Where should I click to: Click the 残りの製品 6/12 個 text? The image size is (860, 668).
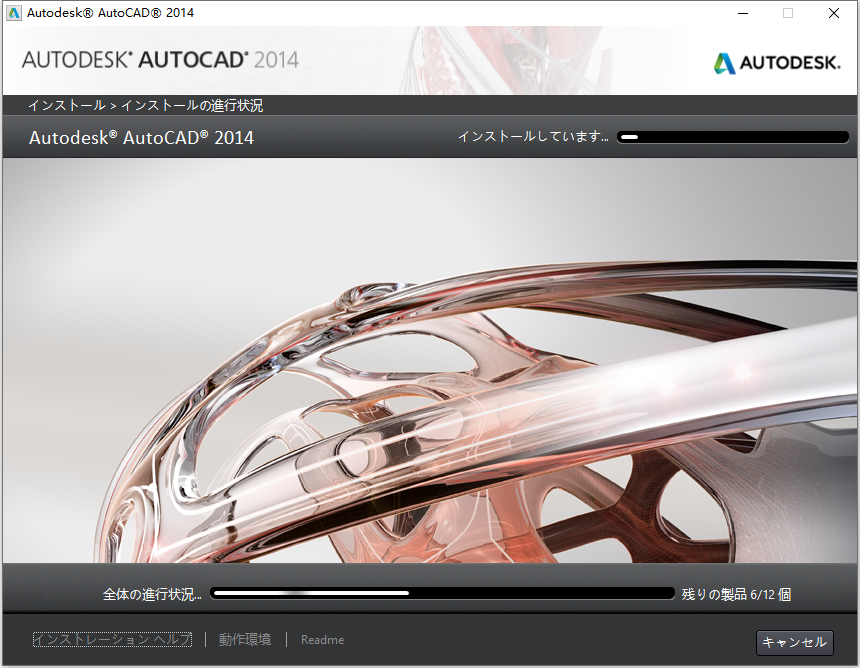[736, 595]
